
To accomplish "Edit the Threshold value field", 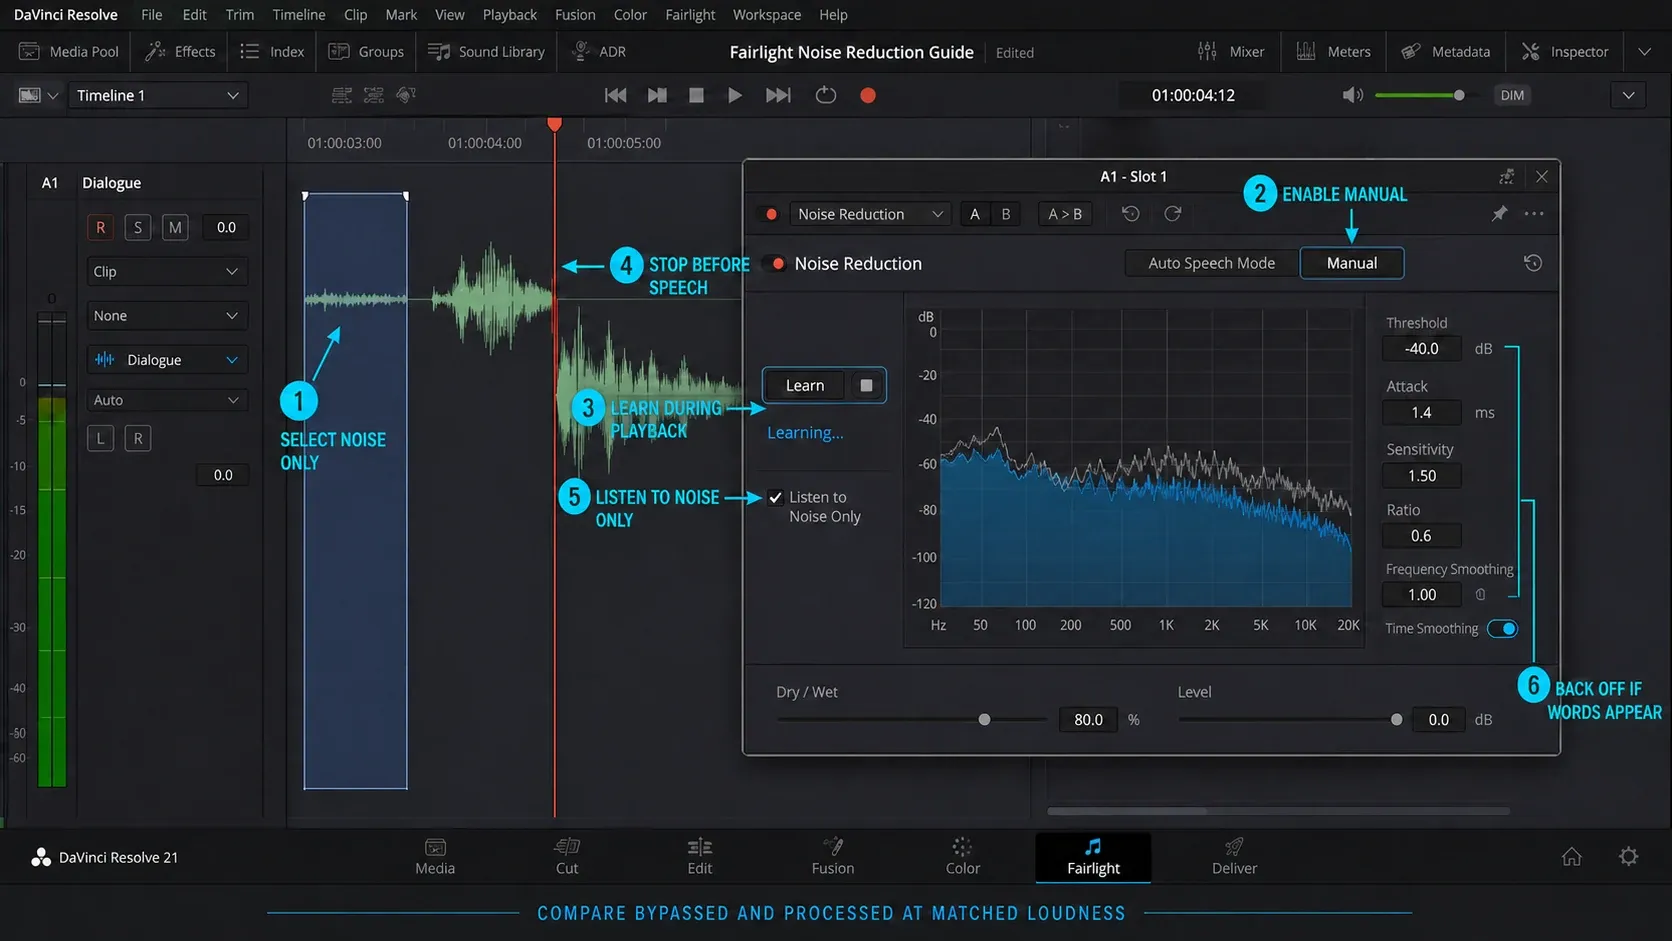I will pyautogui.click(x=1421, y=349).
